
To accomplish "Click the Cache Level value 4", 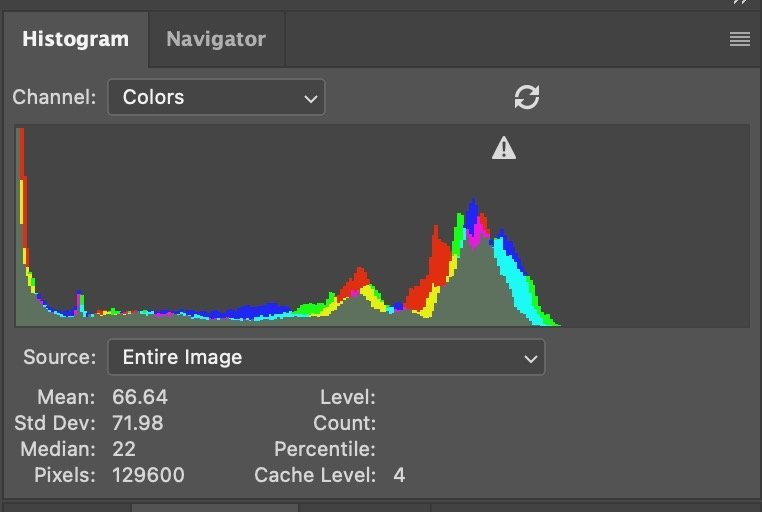I will coord(399,475).
